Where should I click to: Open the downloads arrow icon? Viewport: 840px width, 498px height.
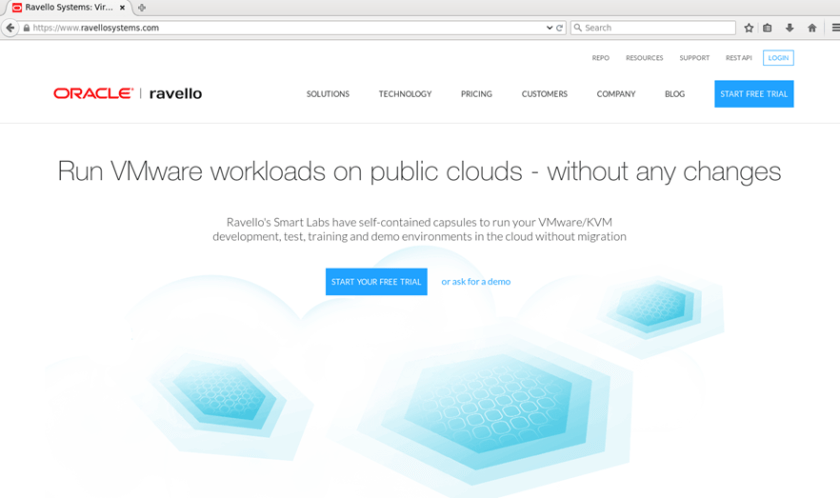click(x=789, y=28)
